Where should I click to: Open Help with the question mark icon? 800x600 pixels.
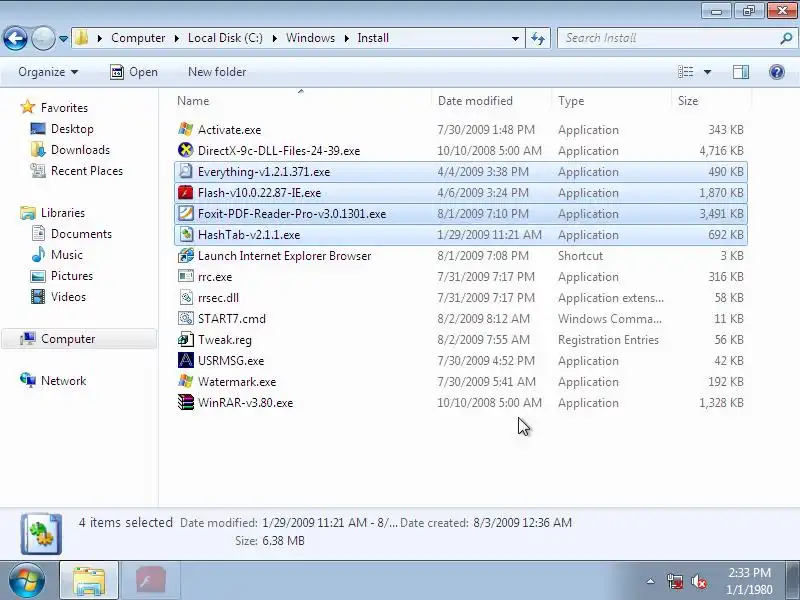[777, 72]
